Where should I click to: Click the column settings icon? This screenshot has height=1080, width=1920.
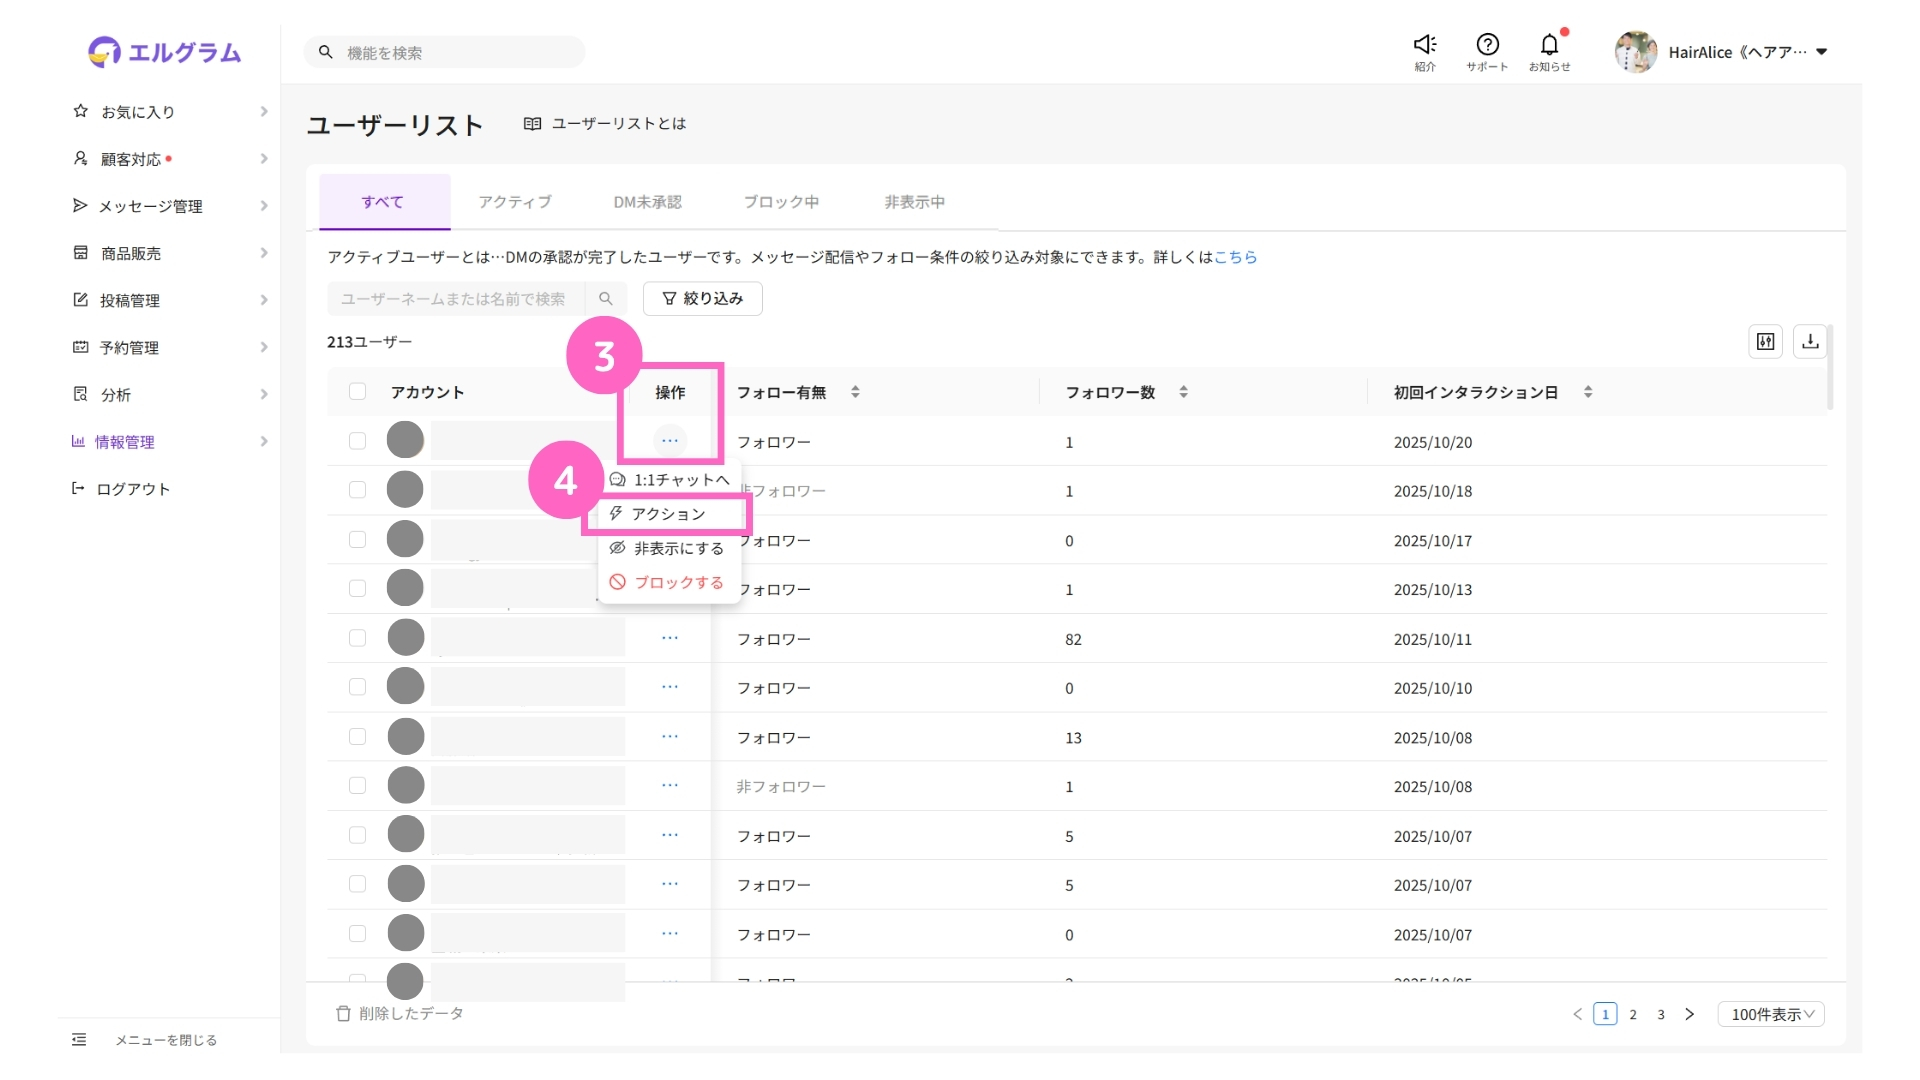[1765, 342]
